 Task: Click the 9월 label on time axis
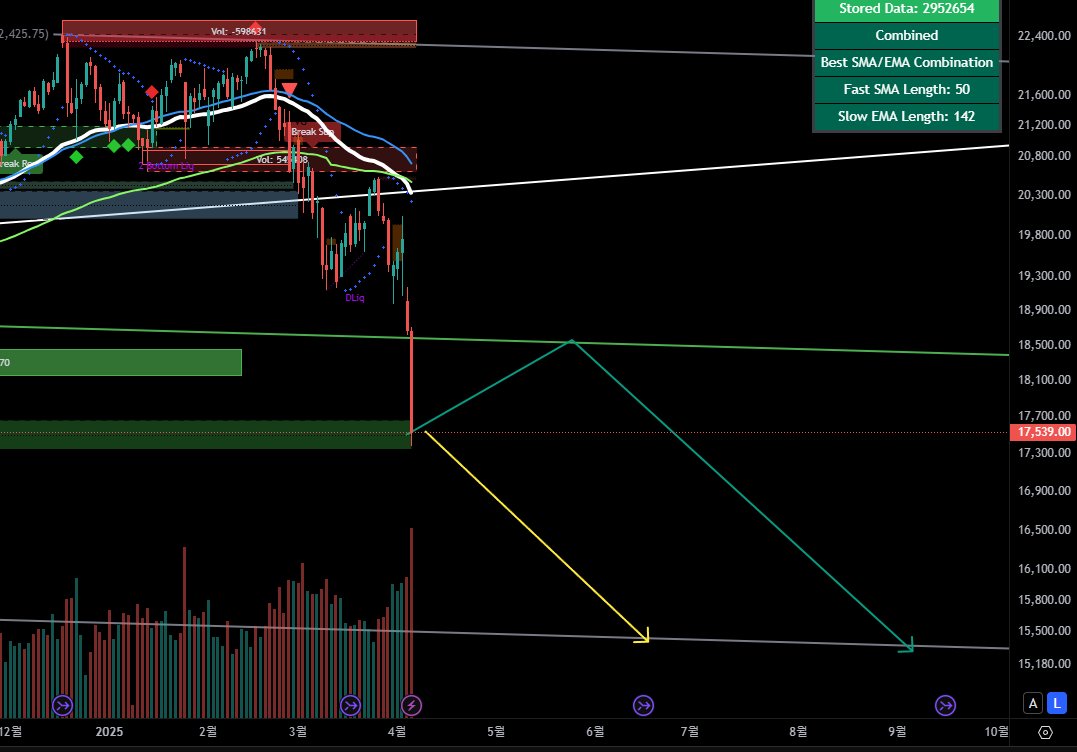pos(897,731)
